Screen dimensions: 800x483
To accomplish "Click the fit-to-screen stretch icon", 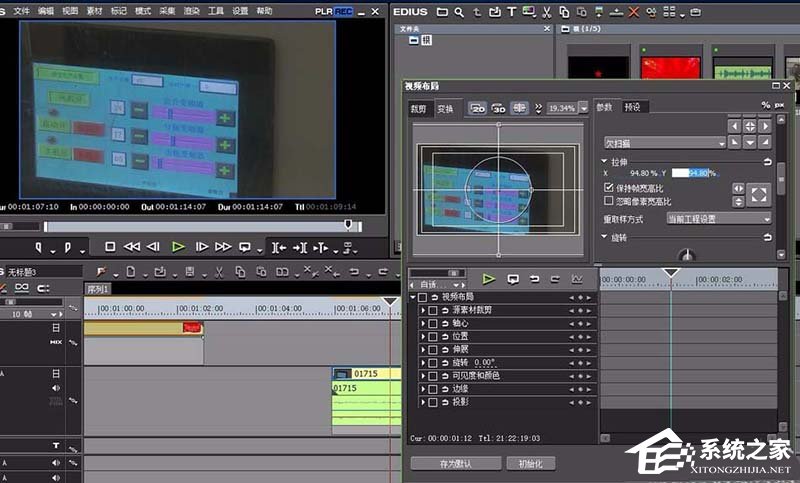I will 758,194.
